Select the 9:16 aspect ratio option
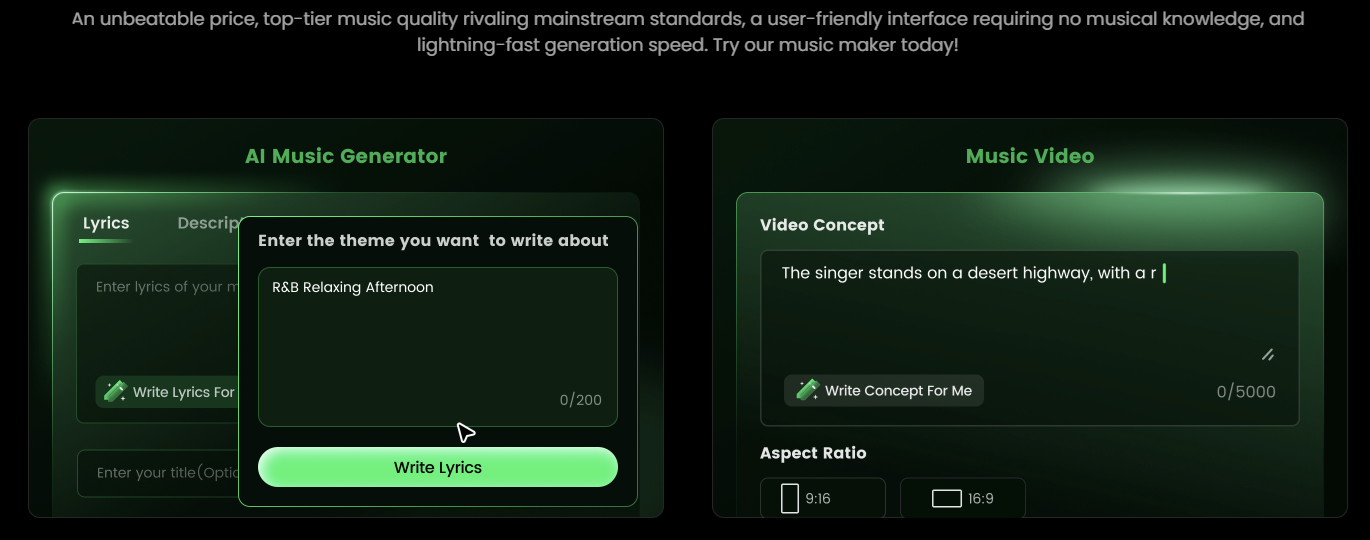1370x540 pixels. [822, 498]
